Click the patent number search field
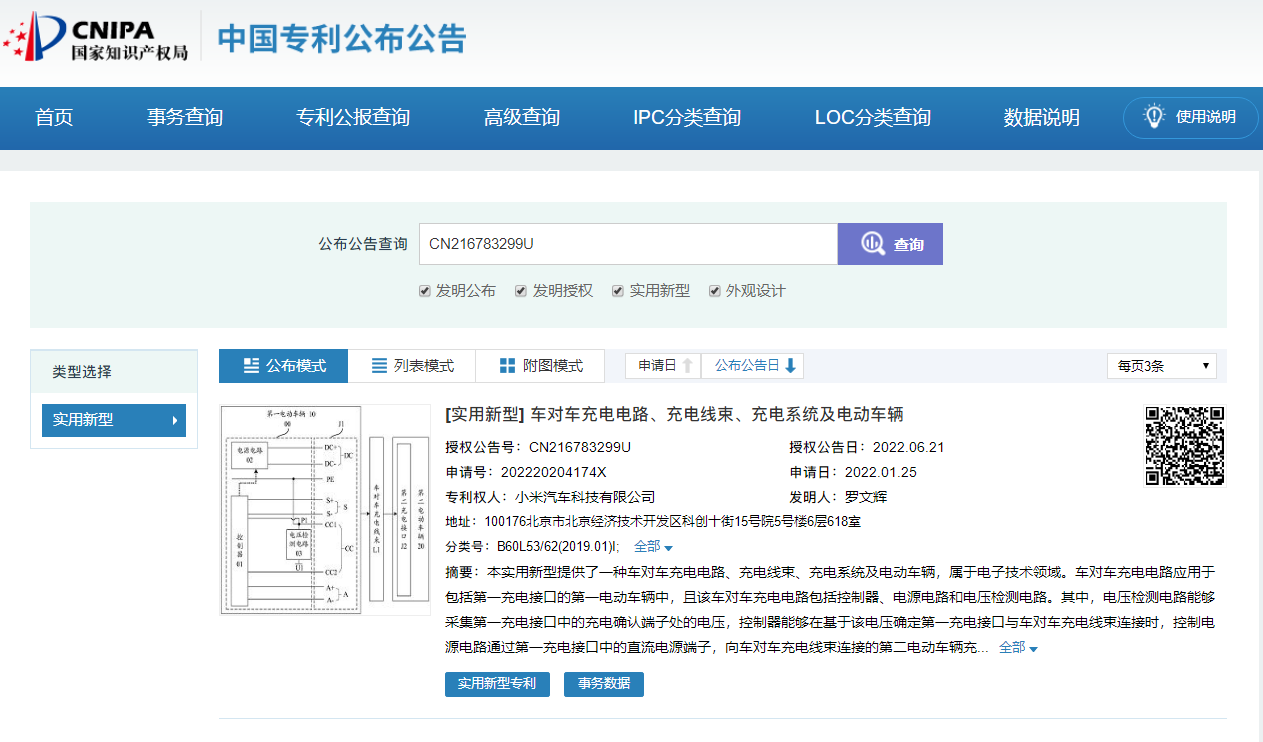 coord(627,244)
